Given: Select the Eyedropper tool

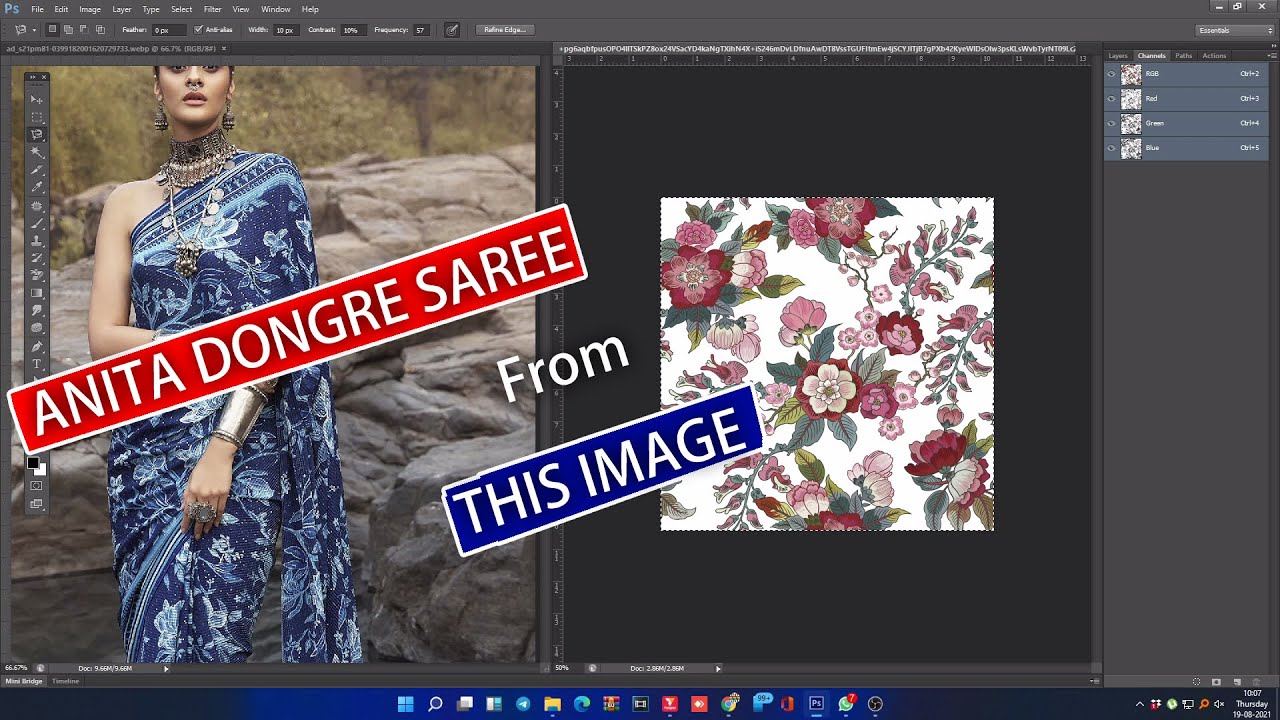Looking at the screenshot, I should click(x=37, y=187).
